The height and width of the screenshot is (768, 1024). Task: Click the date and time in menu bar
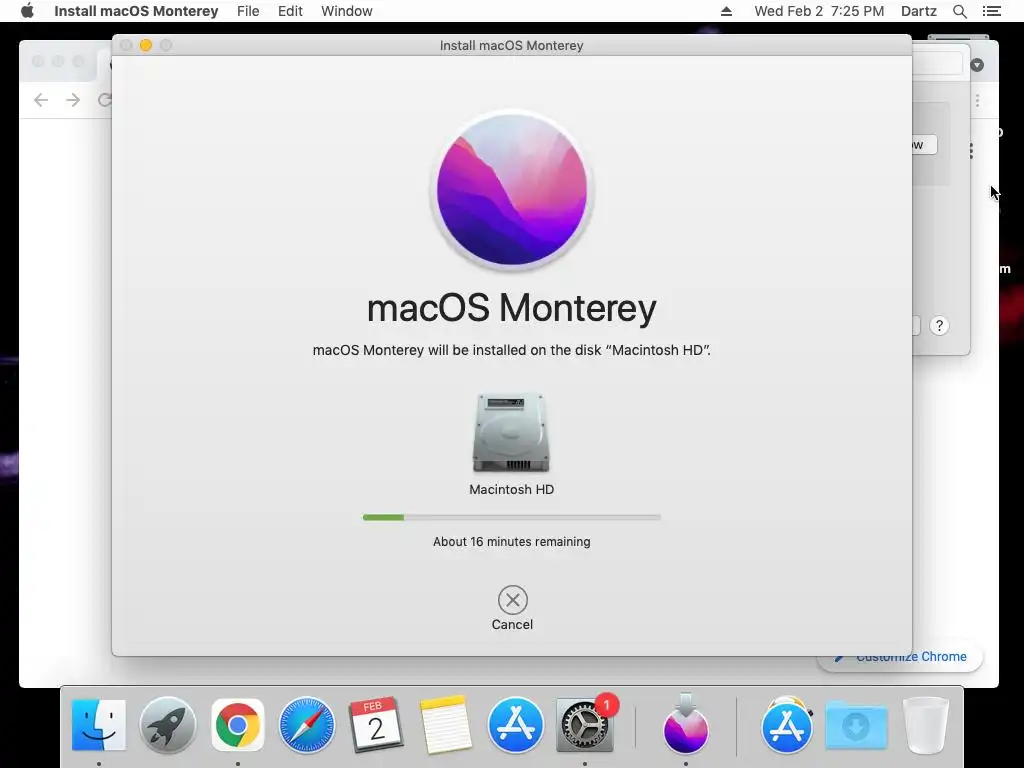pyautogui.click(x=819, y=11)
